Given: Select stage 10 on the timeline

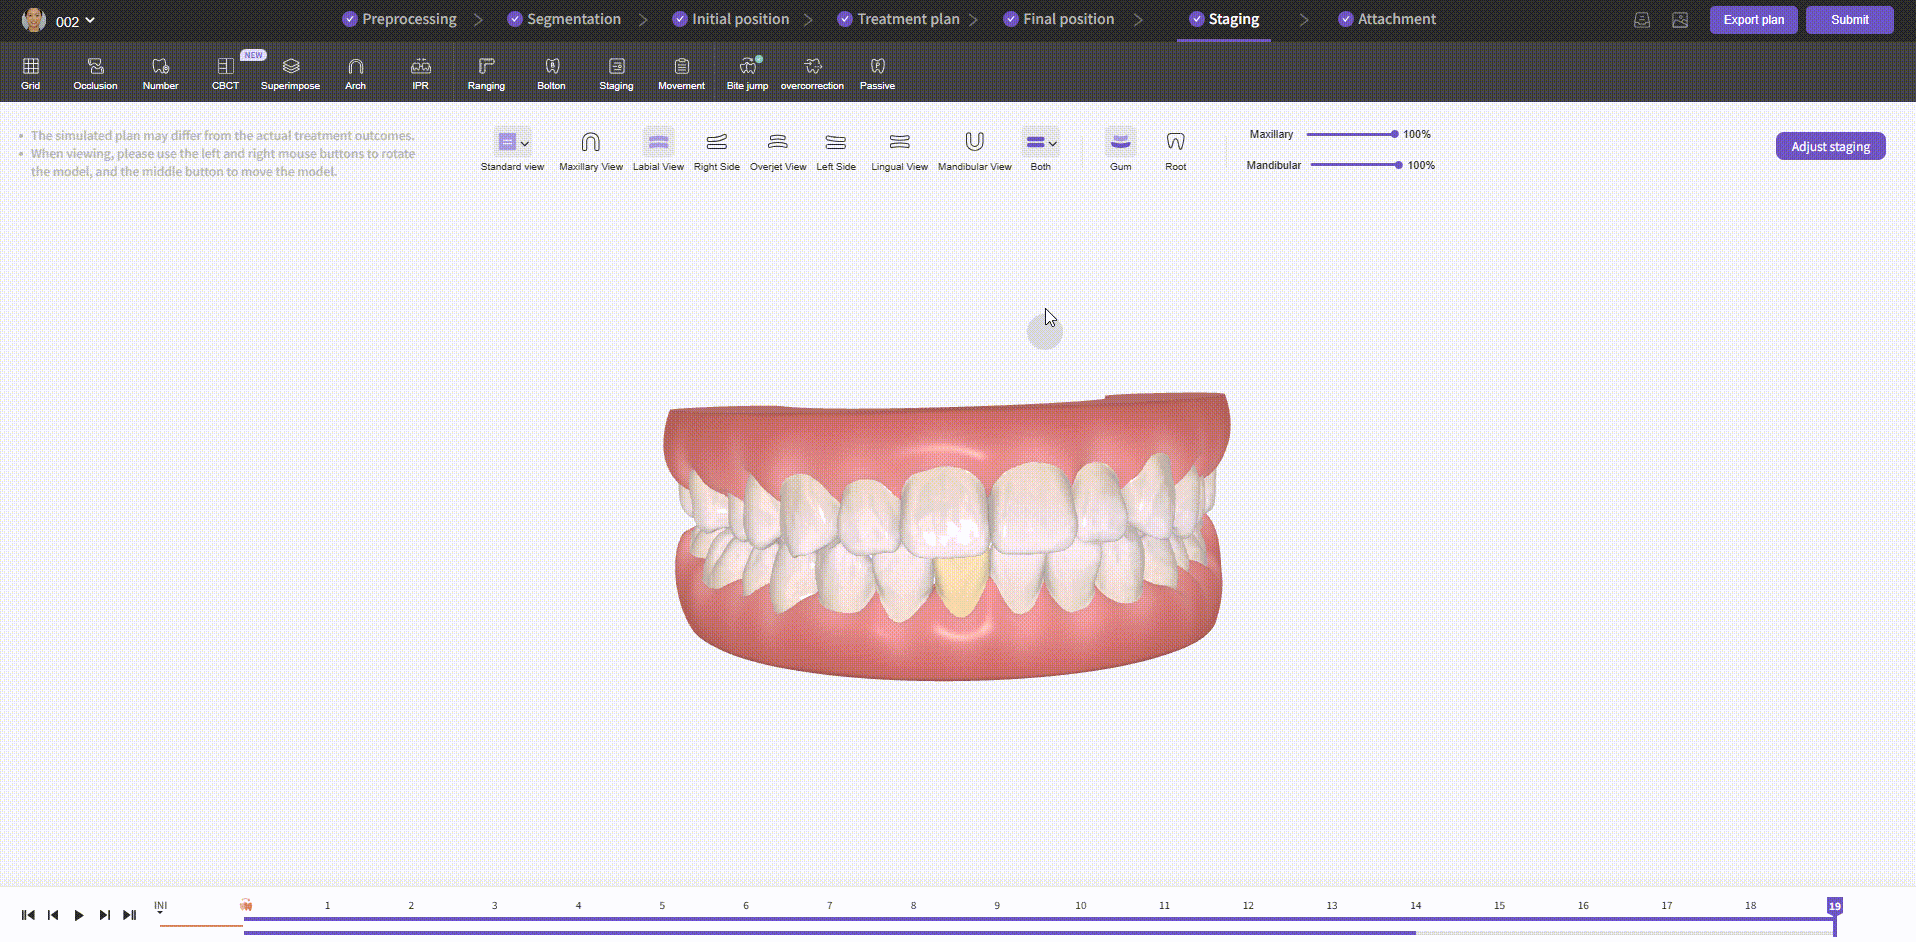Looking at the screenshot, I should [1081, 905].
